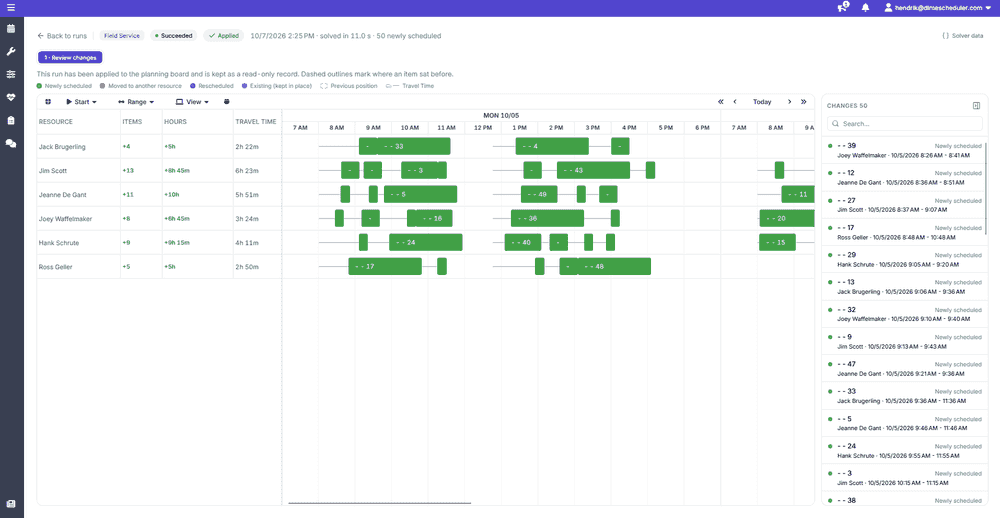Click the Newly scheduled legend item
This screenshot has width=1000, height=518.
point(64,85)
